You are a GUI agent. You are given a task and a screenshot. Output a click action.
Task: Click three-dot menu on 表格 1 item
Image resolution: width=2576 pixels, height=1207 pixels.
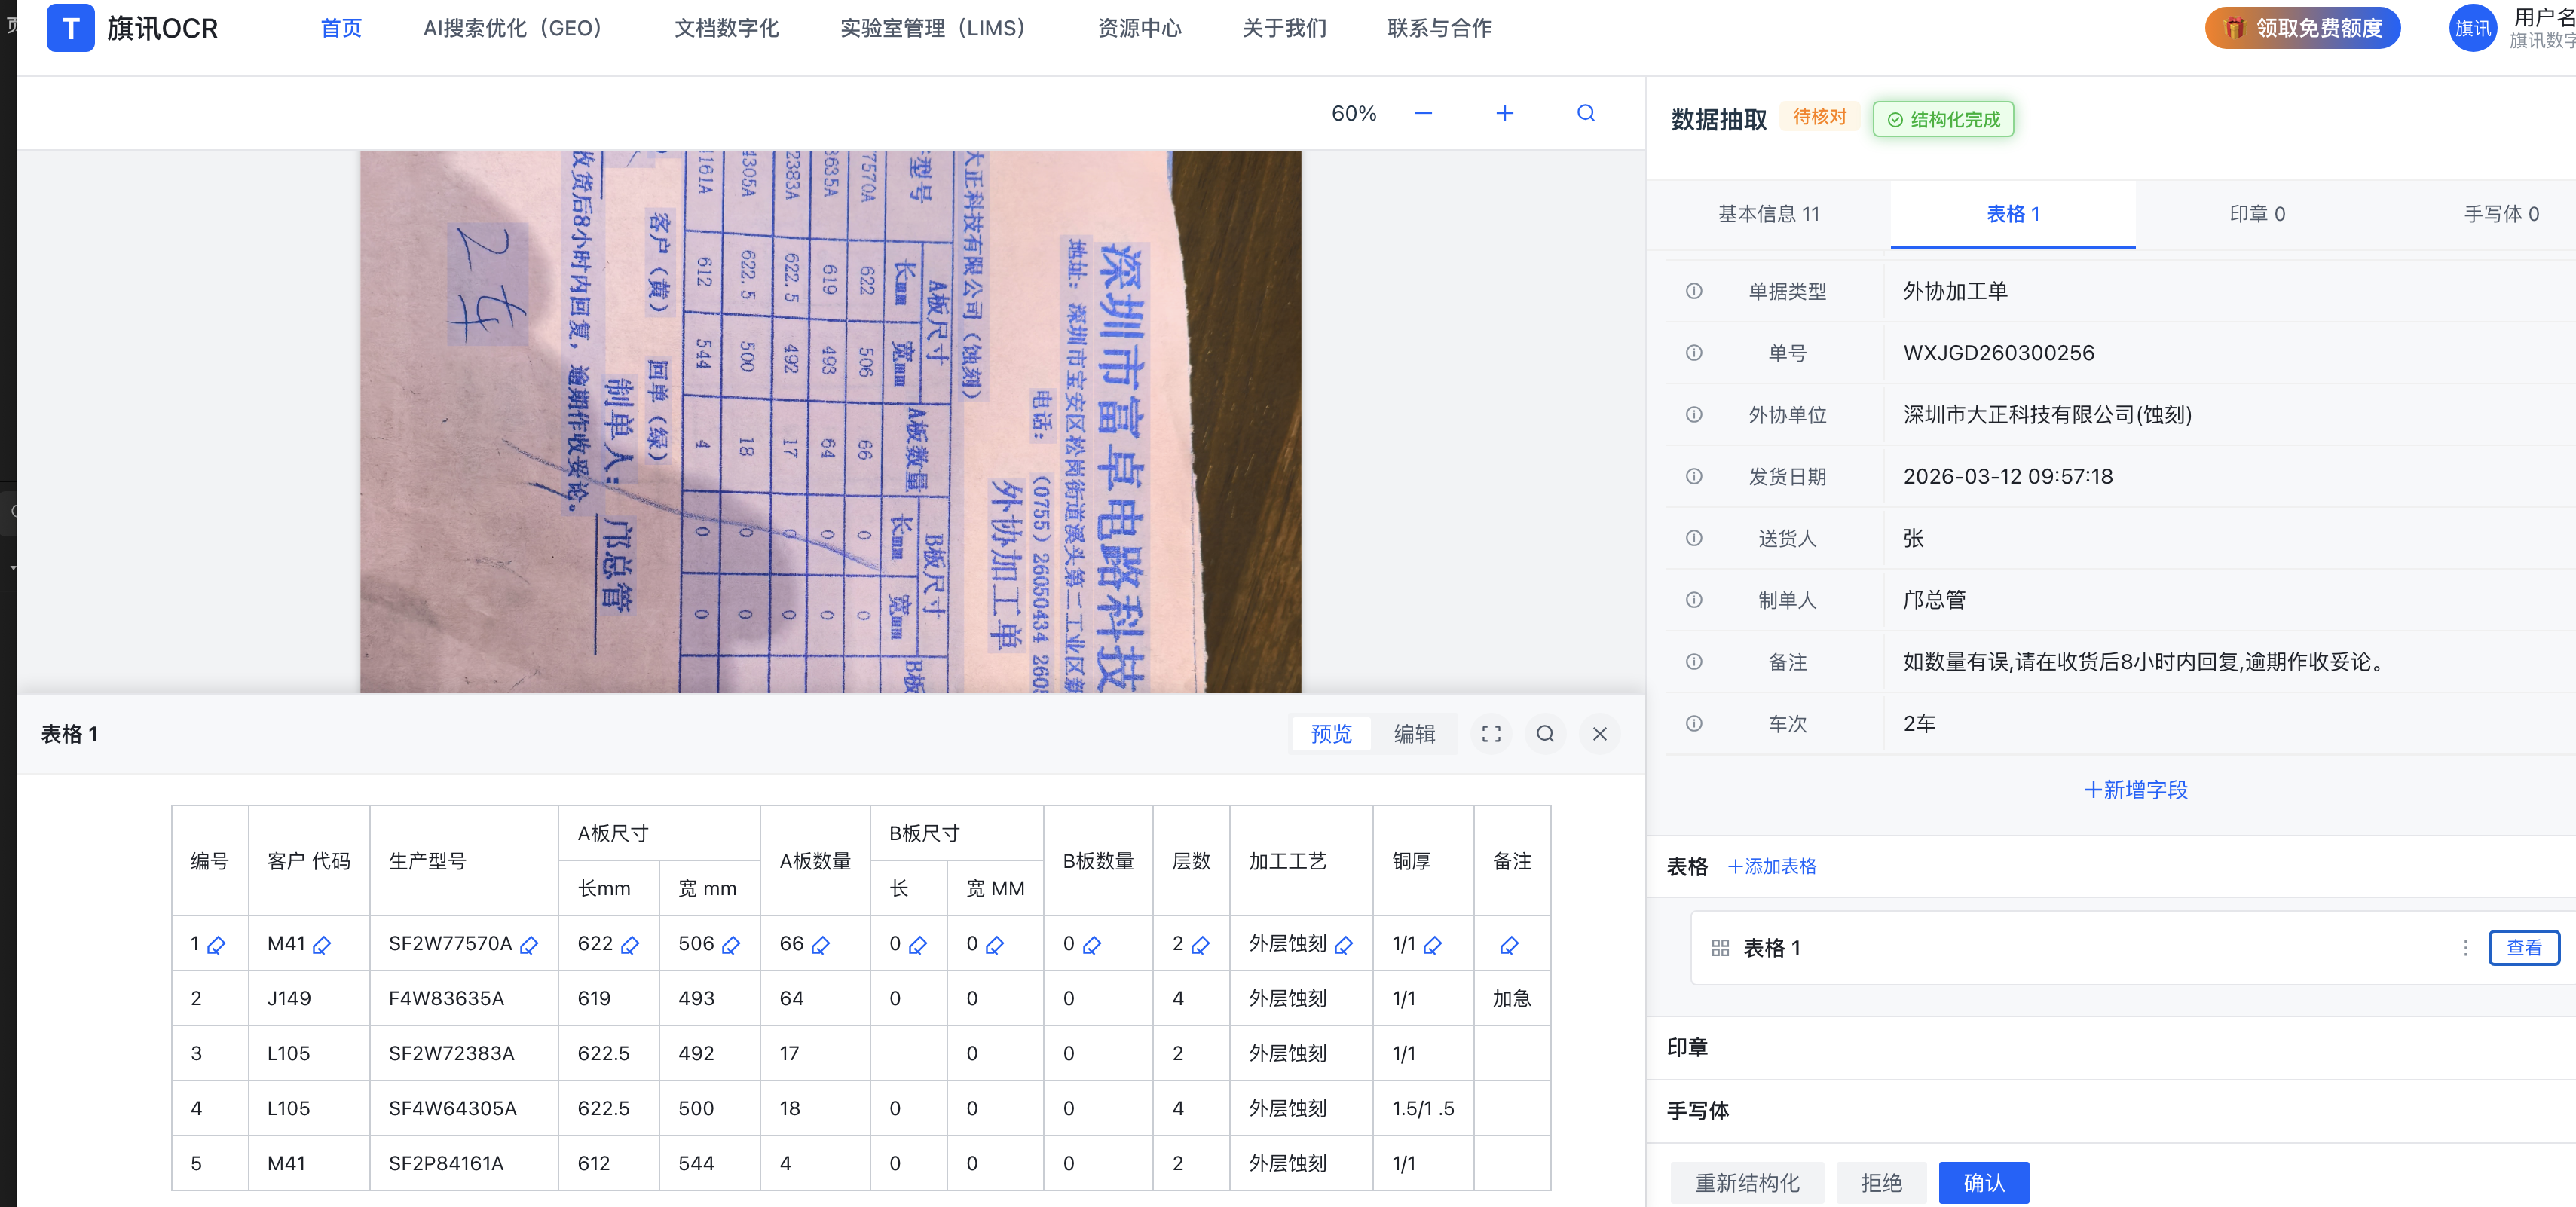pyautogui.click(x=2465, y=947)
